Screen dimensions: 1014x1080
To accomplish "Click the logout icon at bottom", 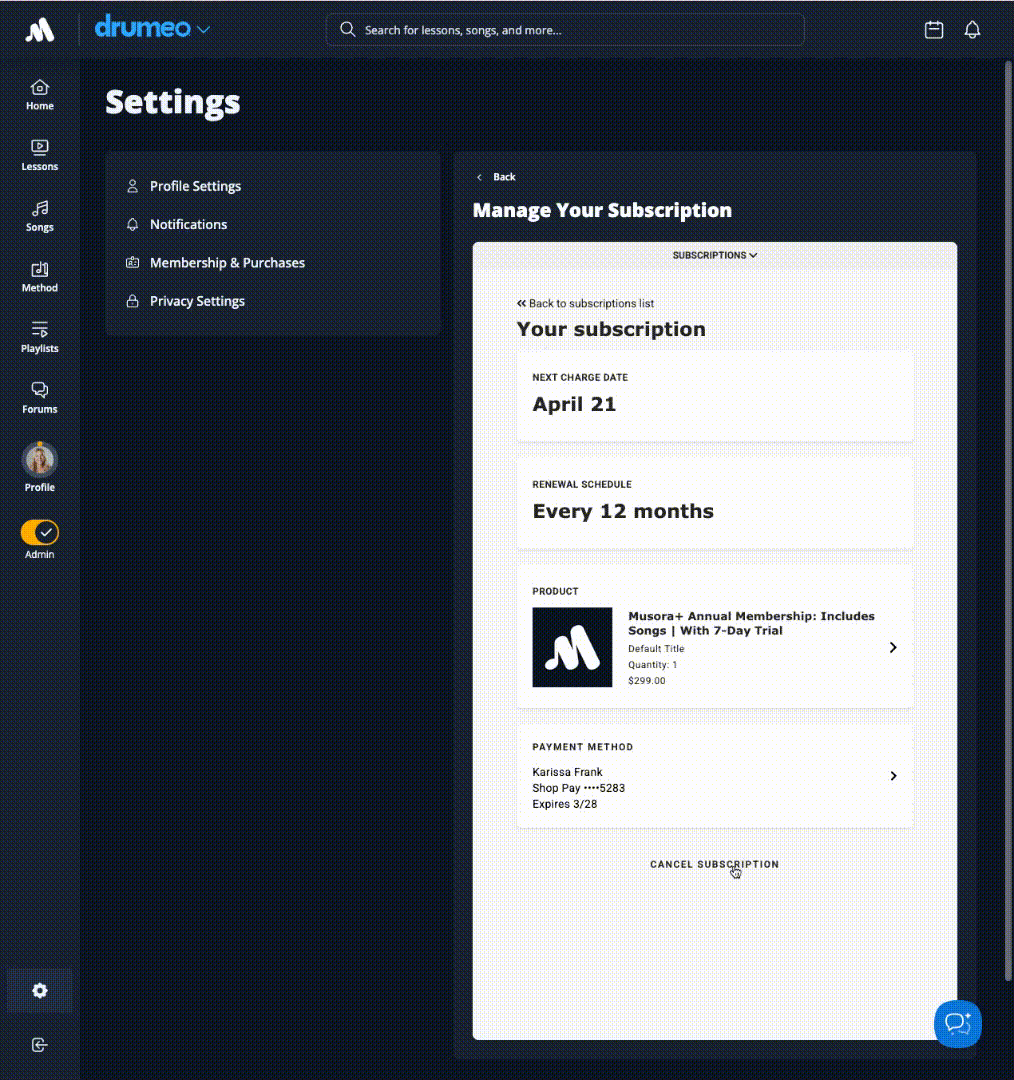I will (40, 1045).
